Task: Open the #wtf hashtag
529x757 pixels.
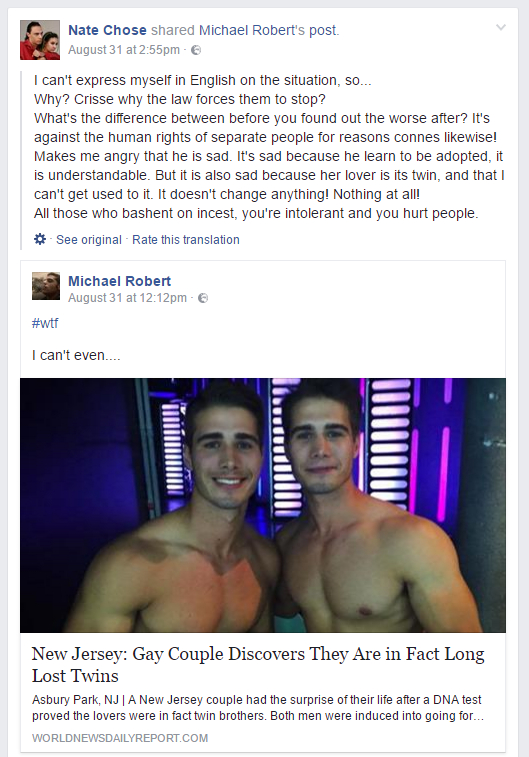Action: 45,323
